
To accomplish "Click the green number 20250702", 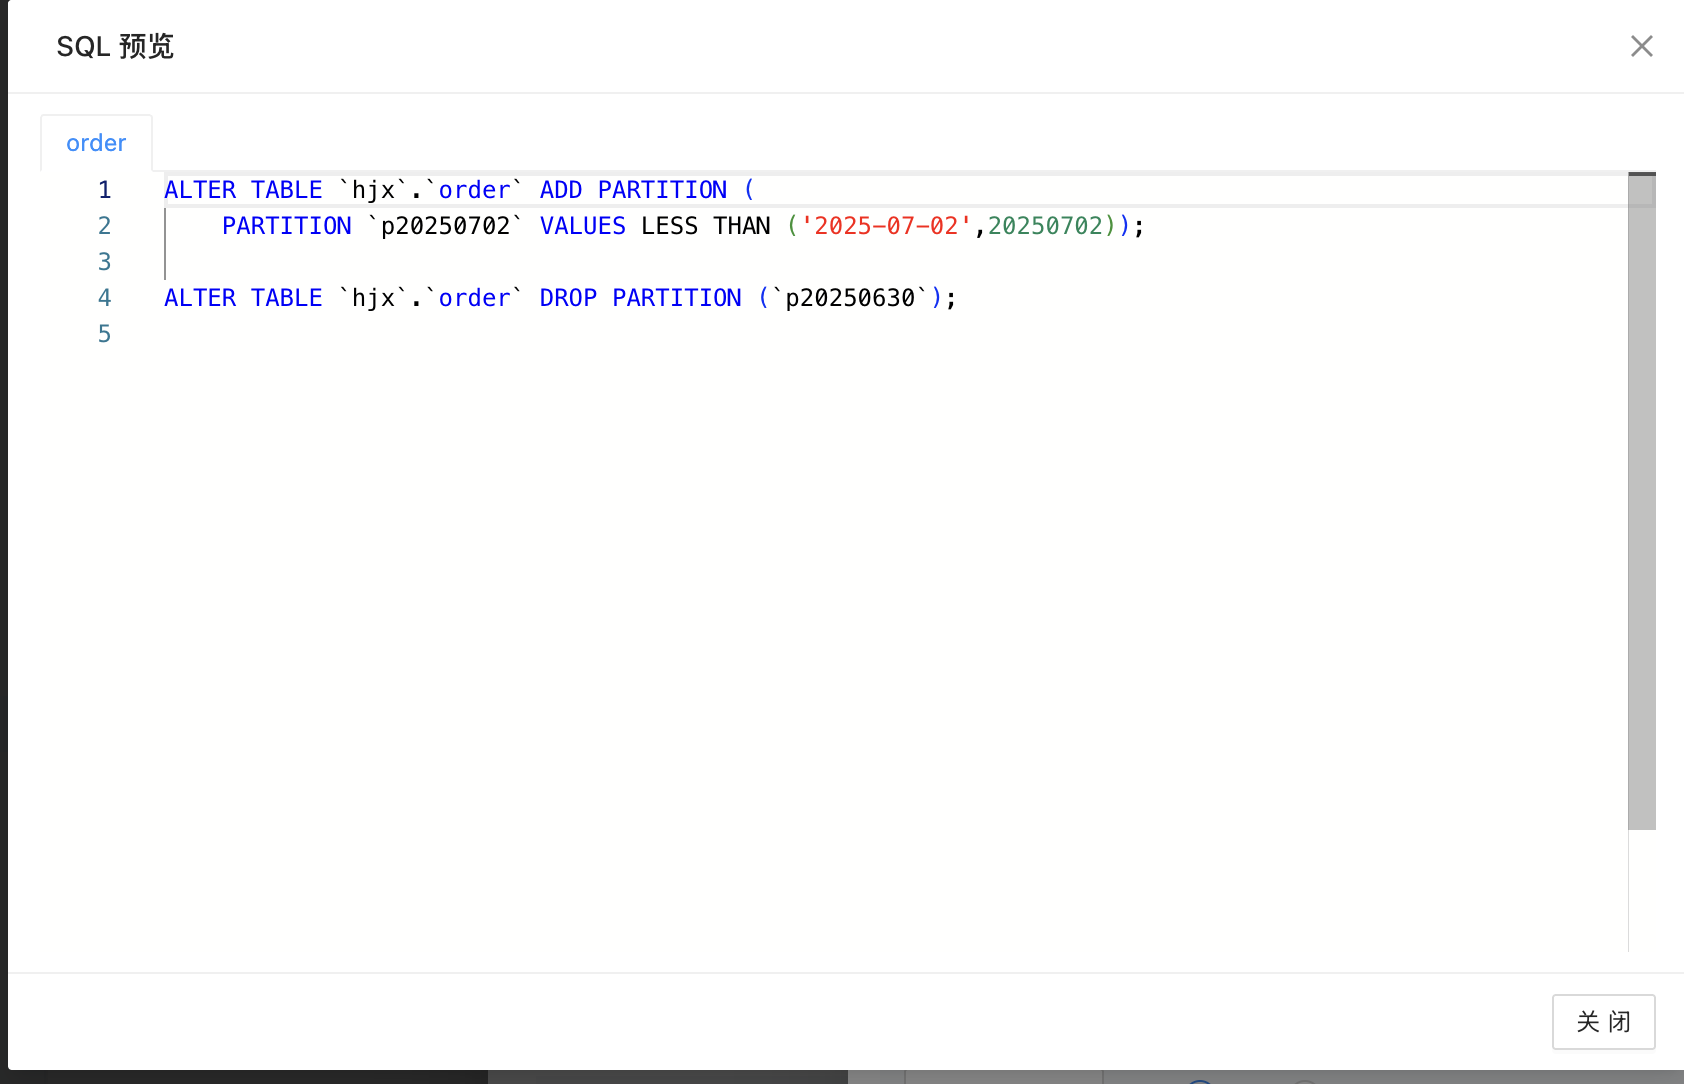I will point(1045,226).
